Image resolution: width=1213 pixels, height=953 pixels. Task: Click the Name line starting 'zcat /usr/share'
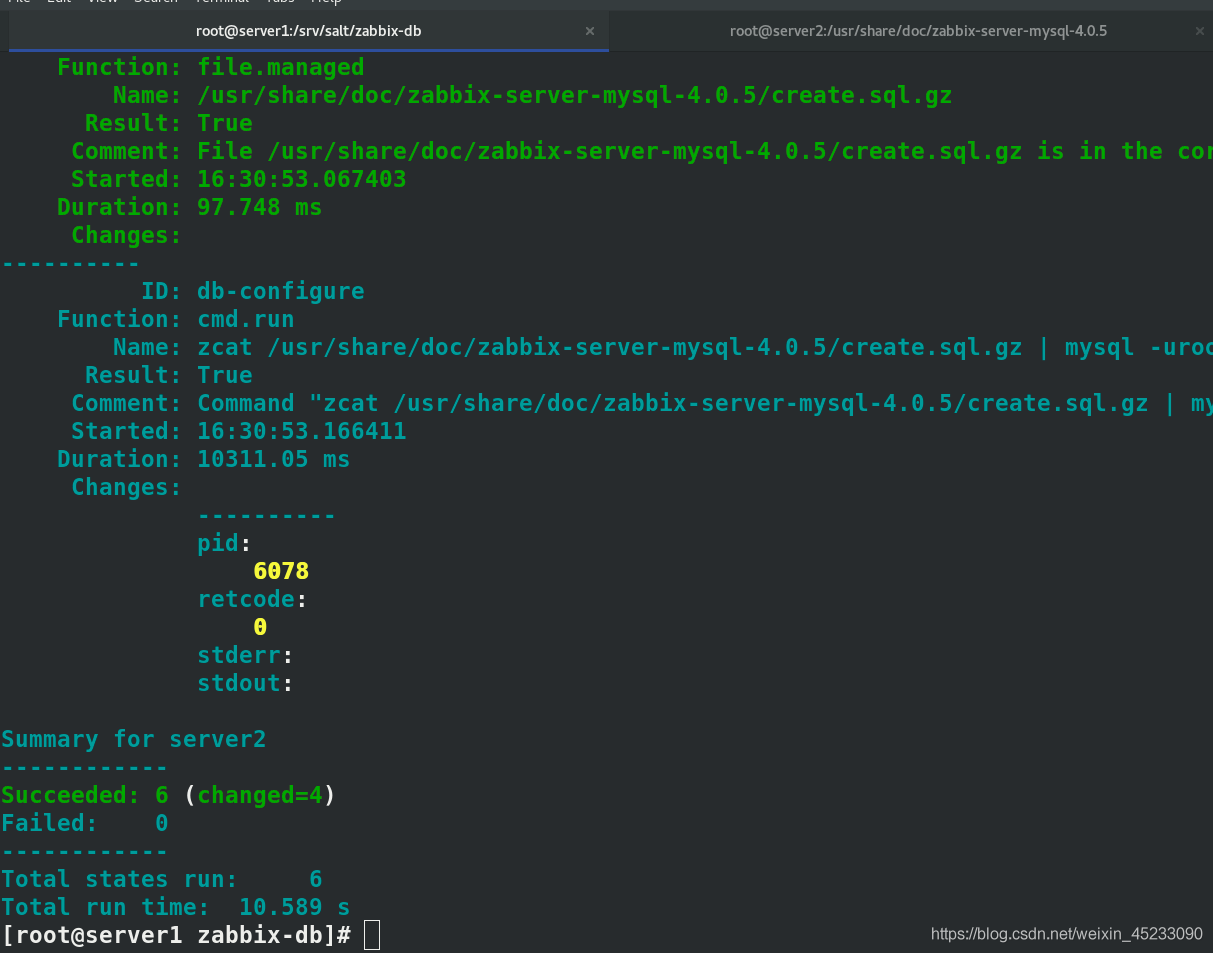point(705,347)
